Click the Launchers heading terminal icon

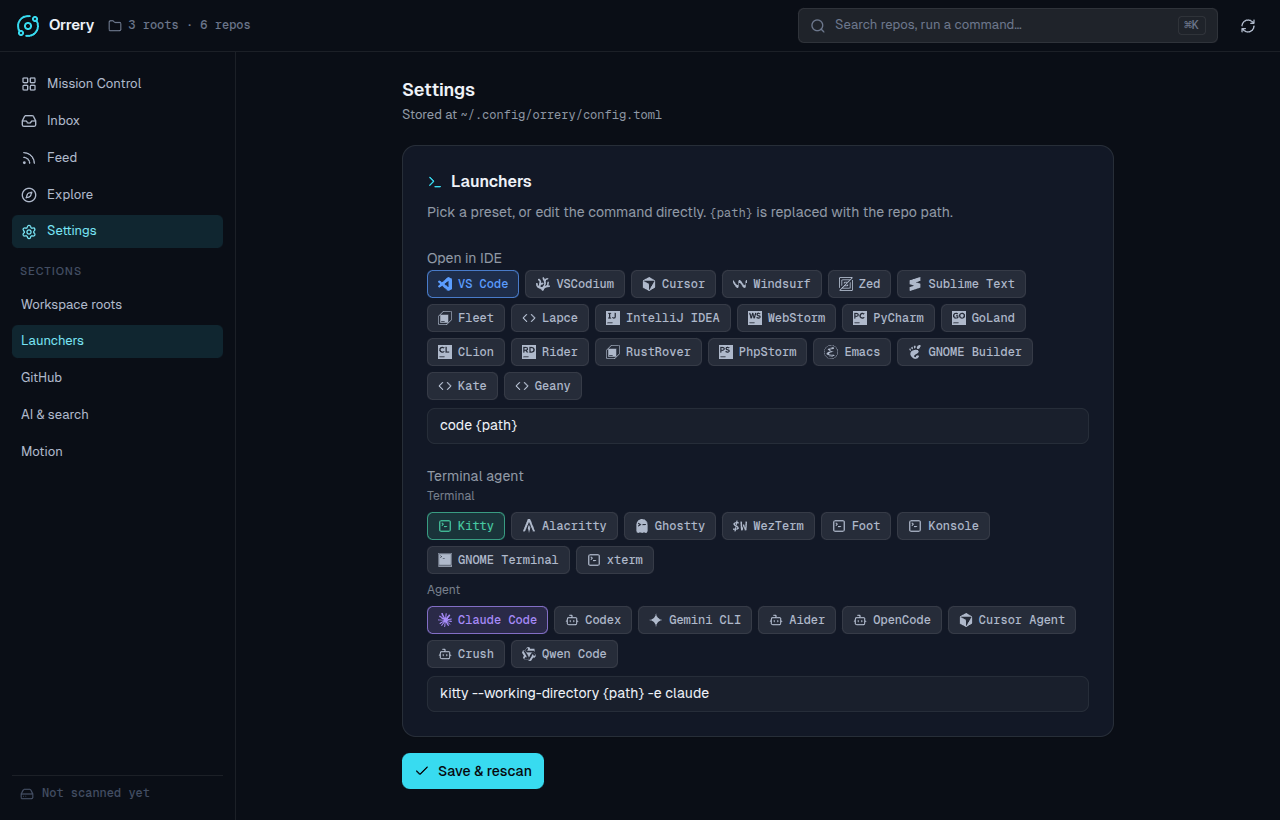pos(434,182)
